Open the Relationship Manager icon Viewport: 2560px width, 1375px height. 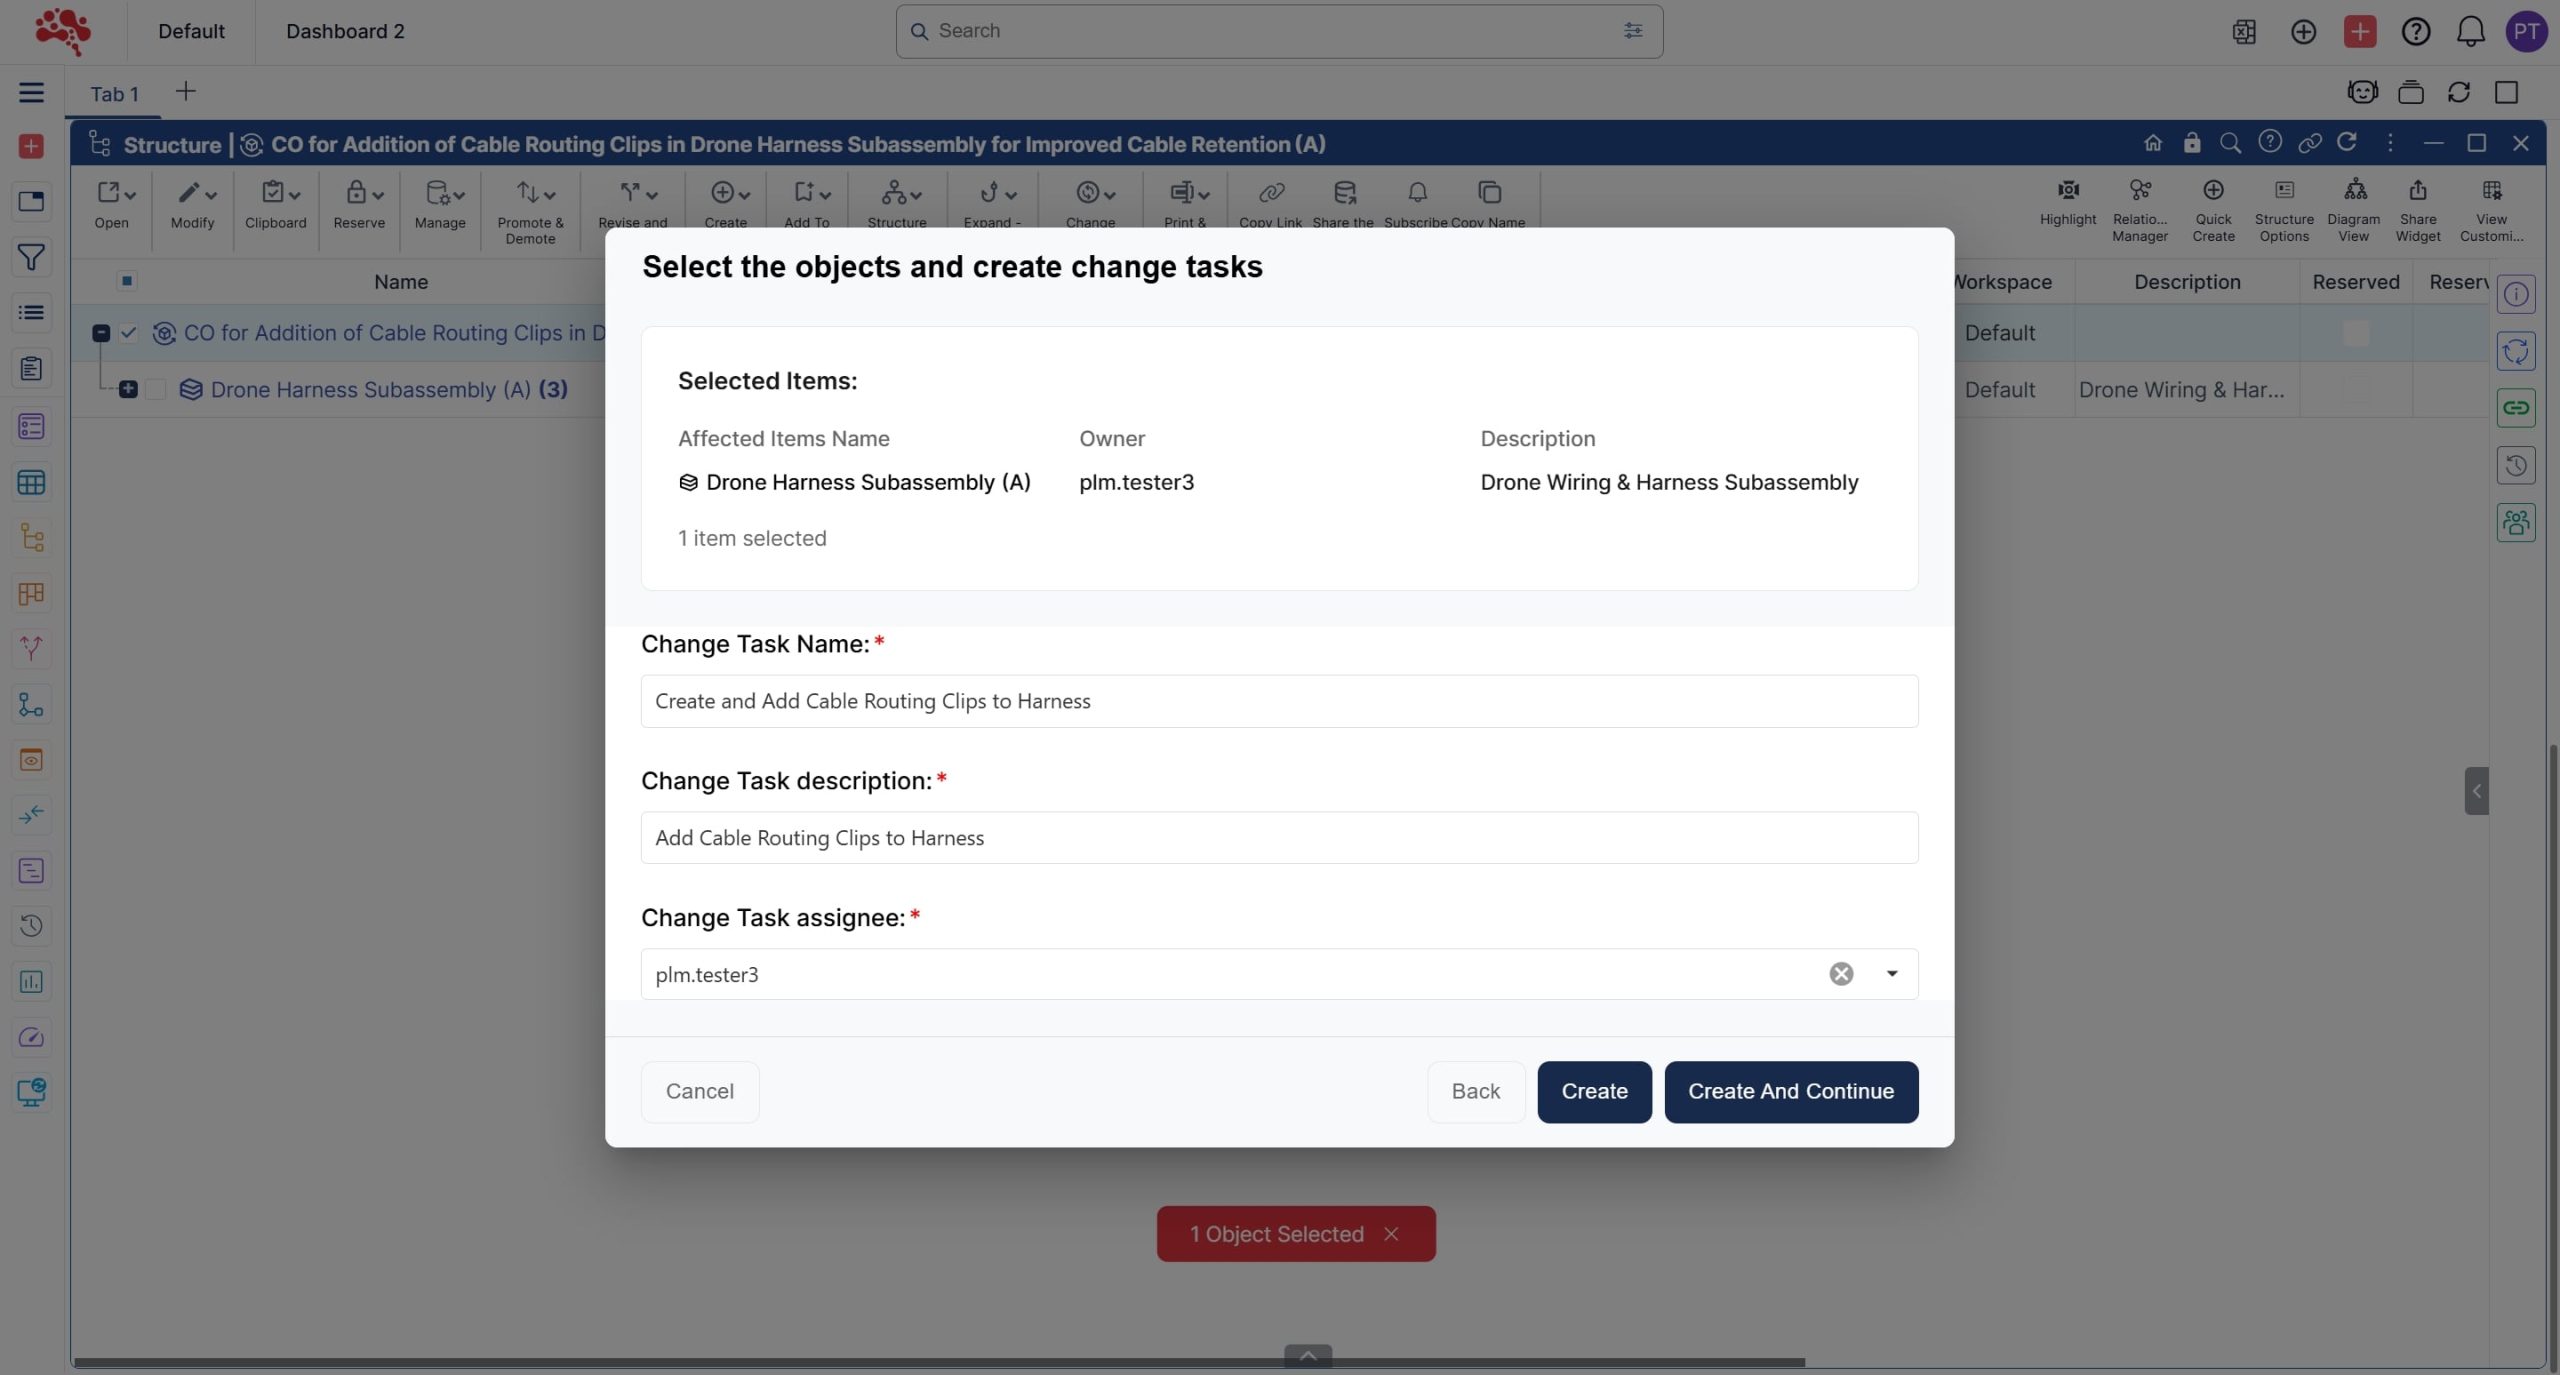2139,191
